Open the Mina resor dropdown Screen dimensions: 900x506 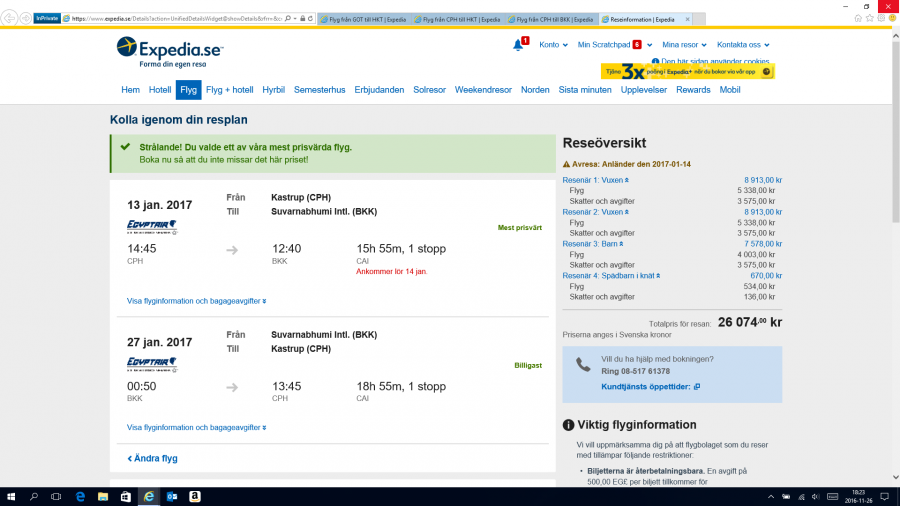click(x=683, y=45)
